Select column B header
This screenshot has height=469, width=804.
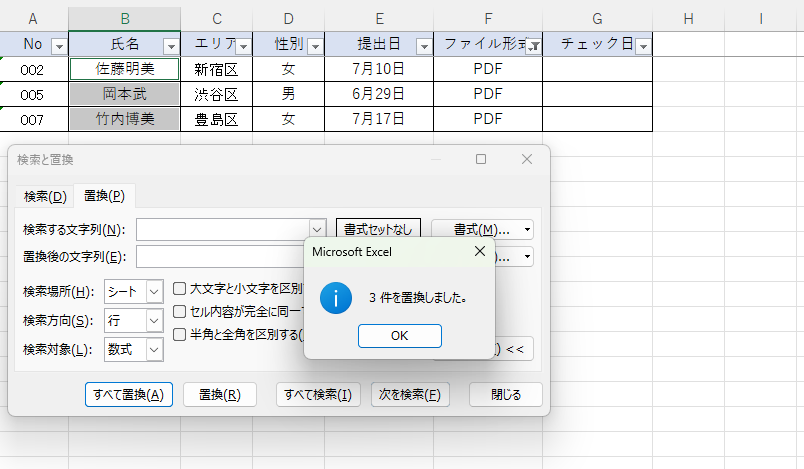point(125,19)
